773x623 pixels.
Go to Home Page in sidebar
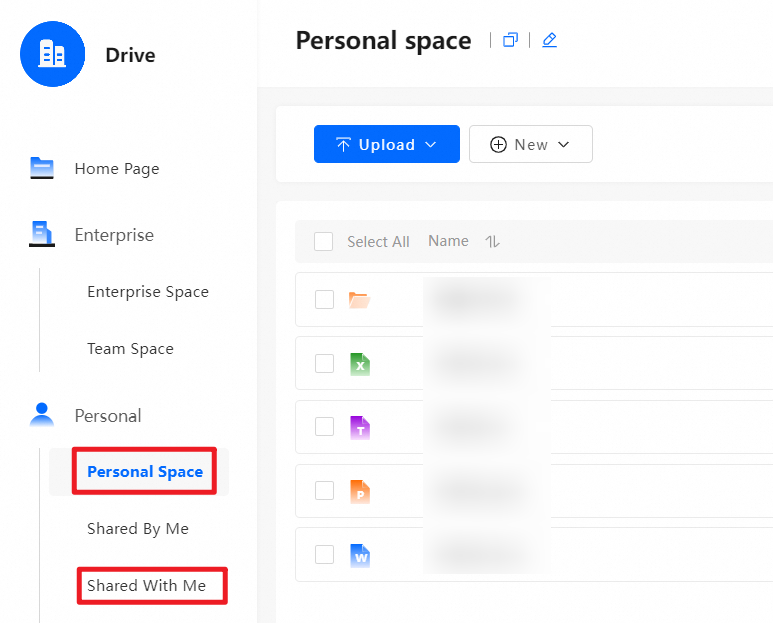click(x=116, y=169)
